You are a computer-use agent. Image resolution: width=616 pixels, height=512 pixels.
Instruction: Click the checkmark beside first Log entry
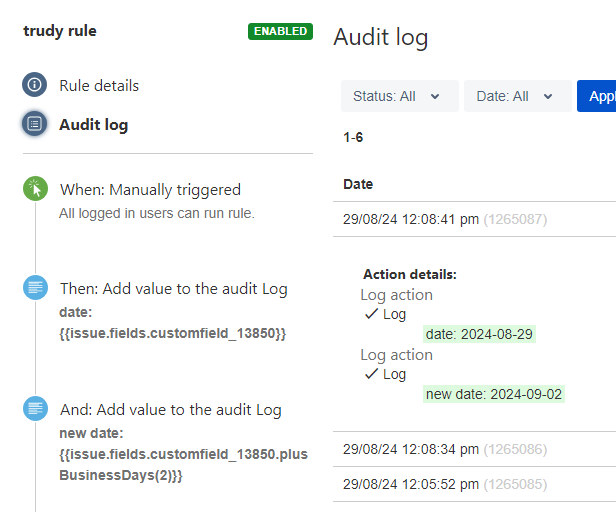(x=371, y=314)
